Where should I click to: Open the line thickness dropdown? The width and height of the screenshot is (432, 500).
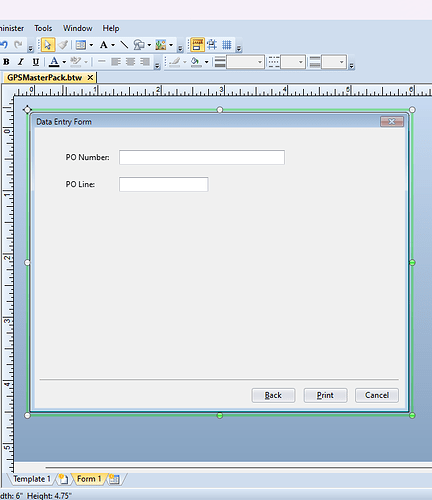[x=245, y=62]
